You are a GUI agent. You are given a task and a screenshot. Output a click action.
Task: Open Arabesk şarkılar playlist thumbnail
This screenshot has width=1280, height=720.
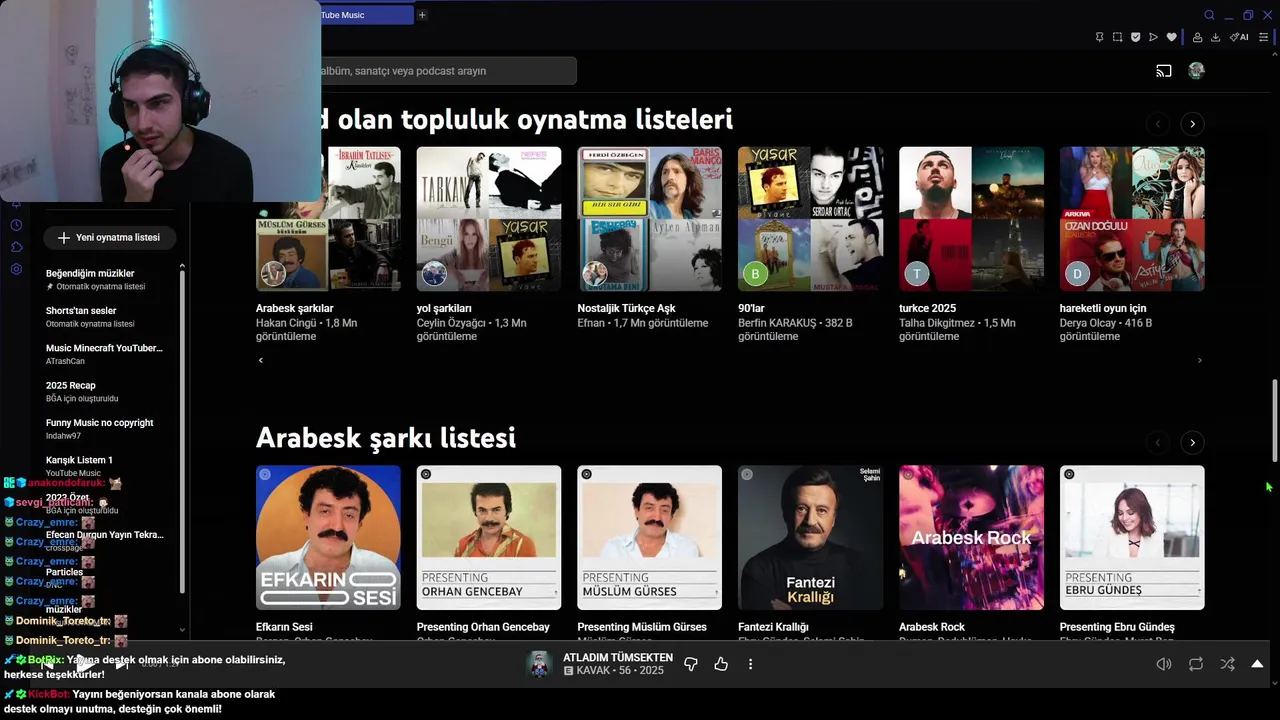(328, 219)
